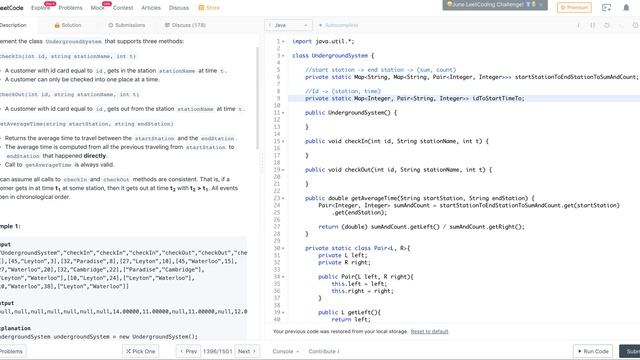
Task: Open the Java language dropdown
Action: point(289,25)
